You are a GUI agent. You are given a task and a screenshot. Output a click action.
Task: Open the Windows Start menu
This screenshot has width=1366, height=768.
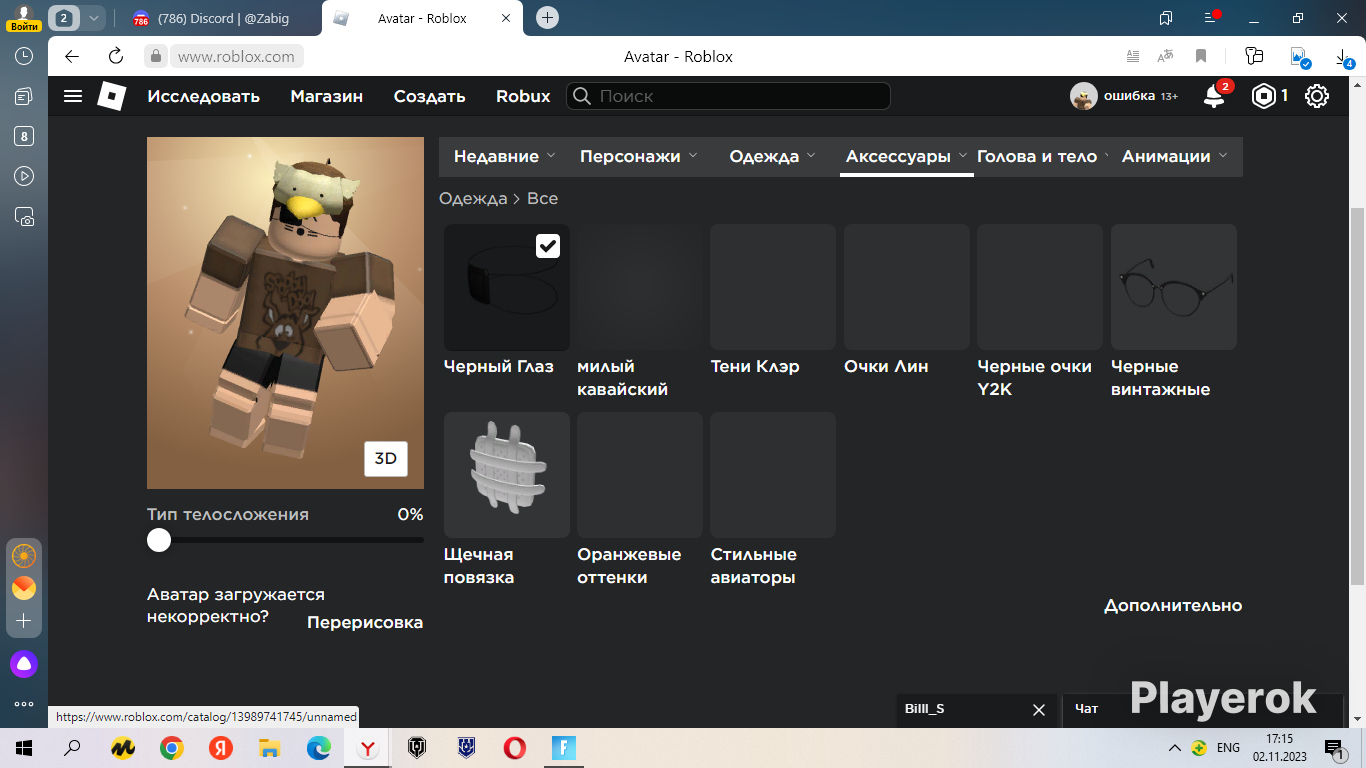(x=24, y=747)
